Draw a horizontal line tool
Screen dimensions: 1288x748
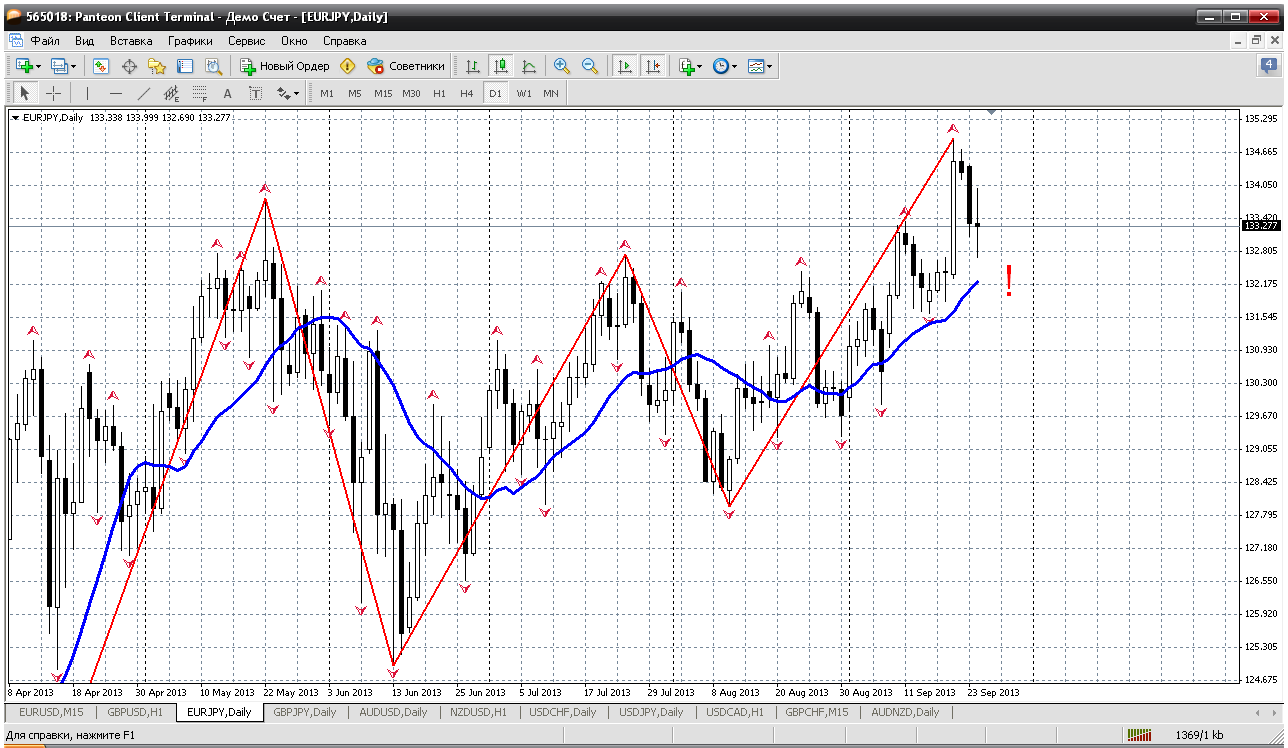(115, 93)
